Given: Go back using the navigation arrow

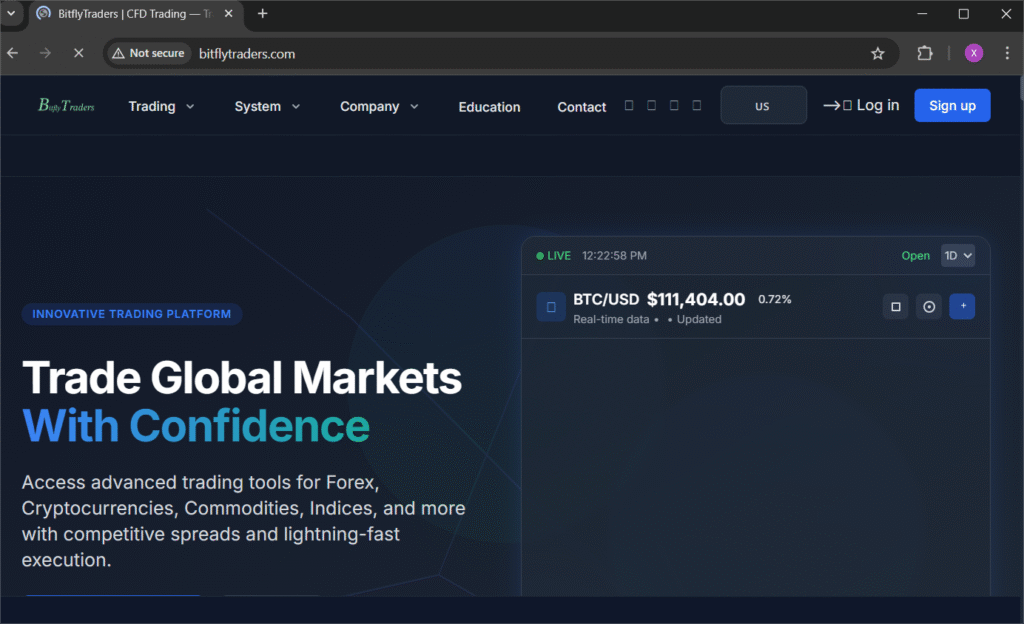Looking at the screenshot, I should click(11, 53).
